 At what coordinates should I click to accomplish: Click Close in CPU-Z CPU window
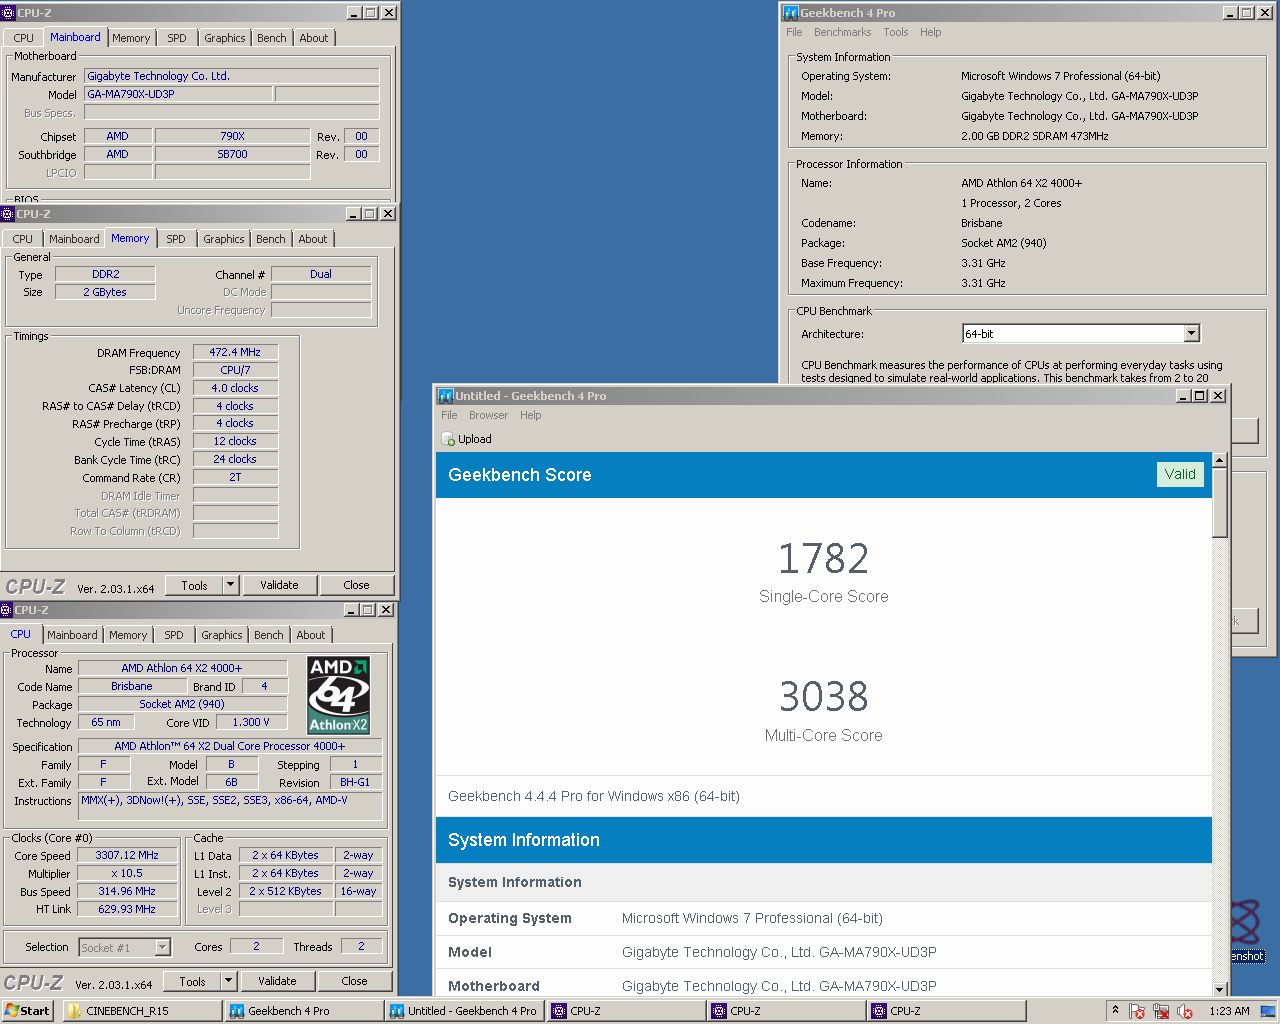(x=354, y=981)
